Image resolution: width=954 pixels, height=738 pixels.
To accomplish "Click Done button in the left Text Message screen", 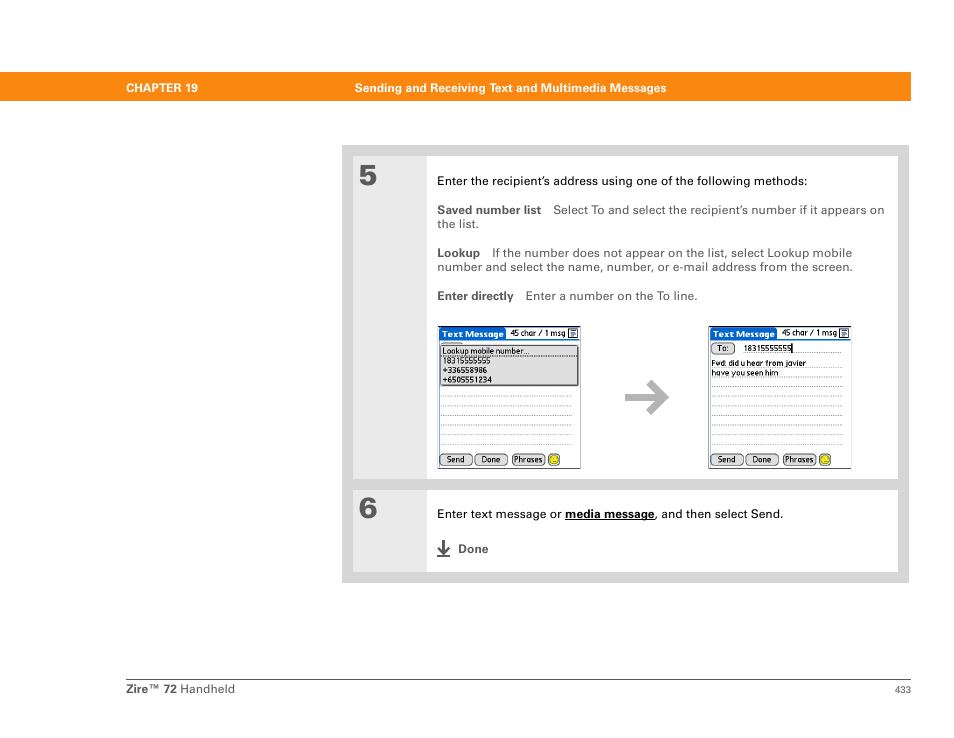I will click(x=491, y=460).
